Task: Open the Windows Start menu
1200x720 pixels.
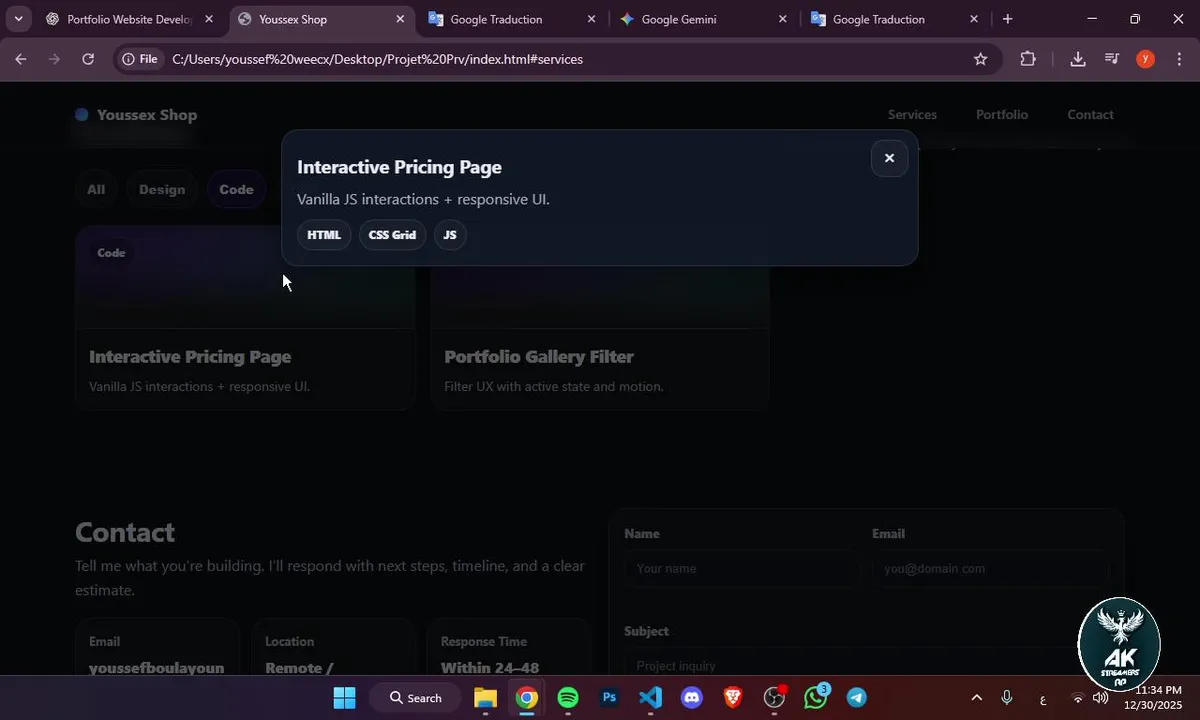Action: coord(344,698)
